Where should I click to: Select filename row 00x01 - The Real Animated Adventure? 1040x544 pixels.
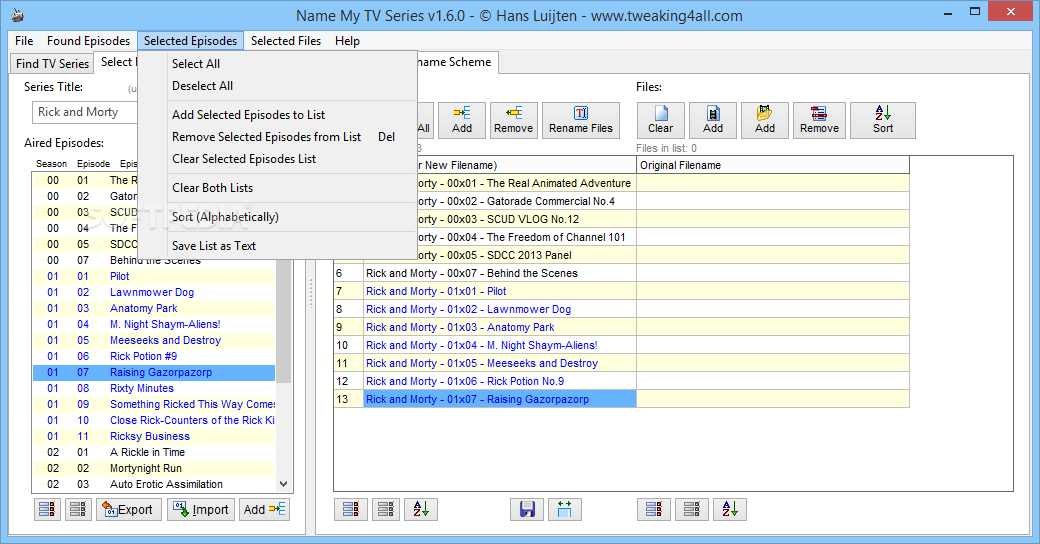pos(526,183)
